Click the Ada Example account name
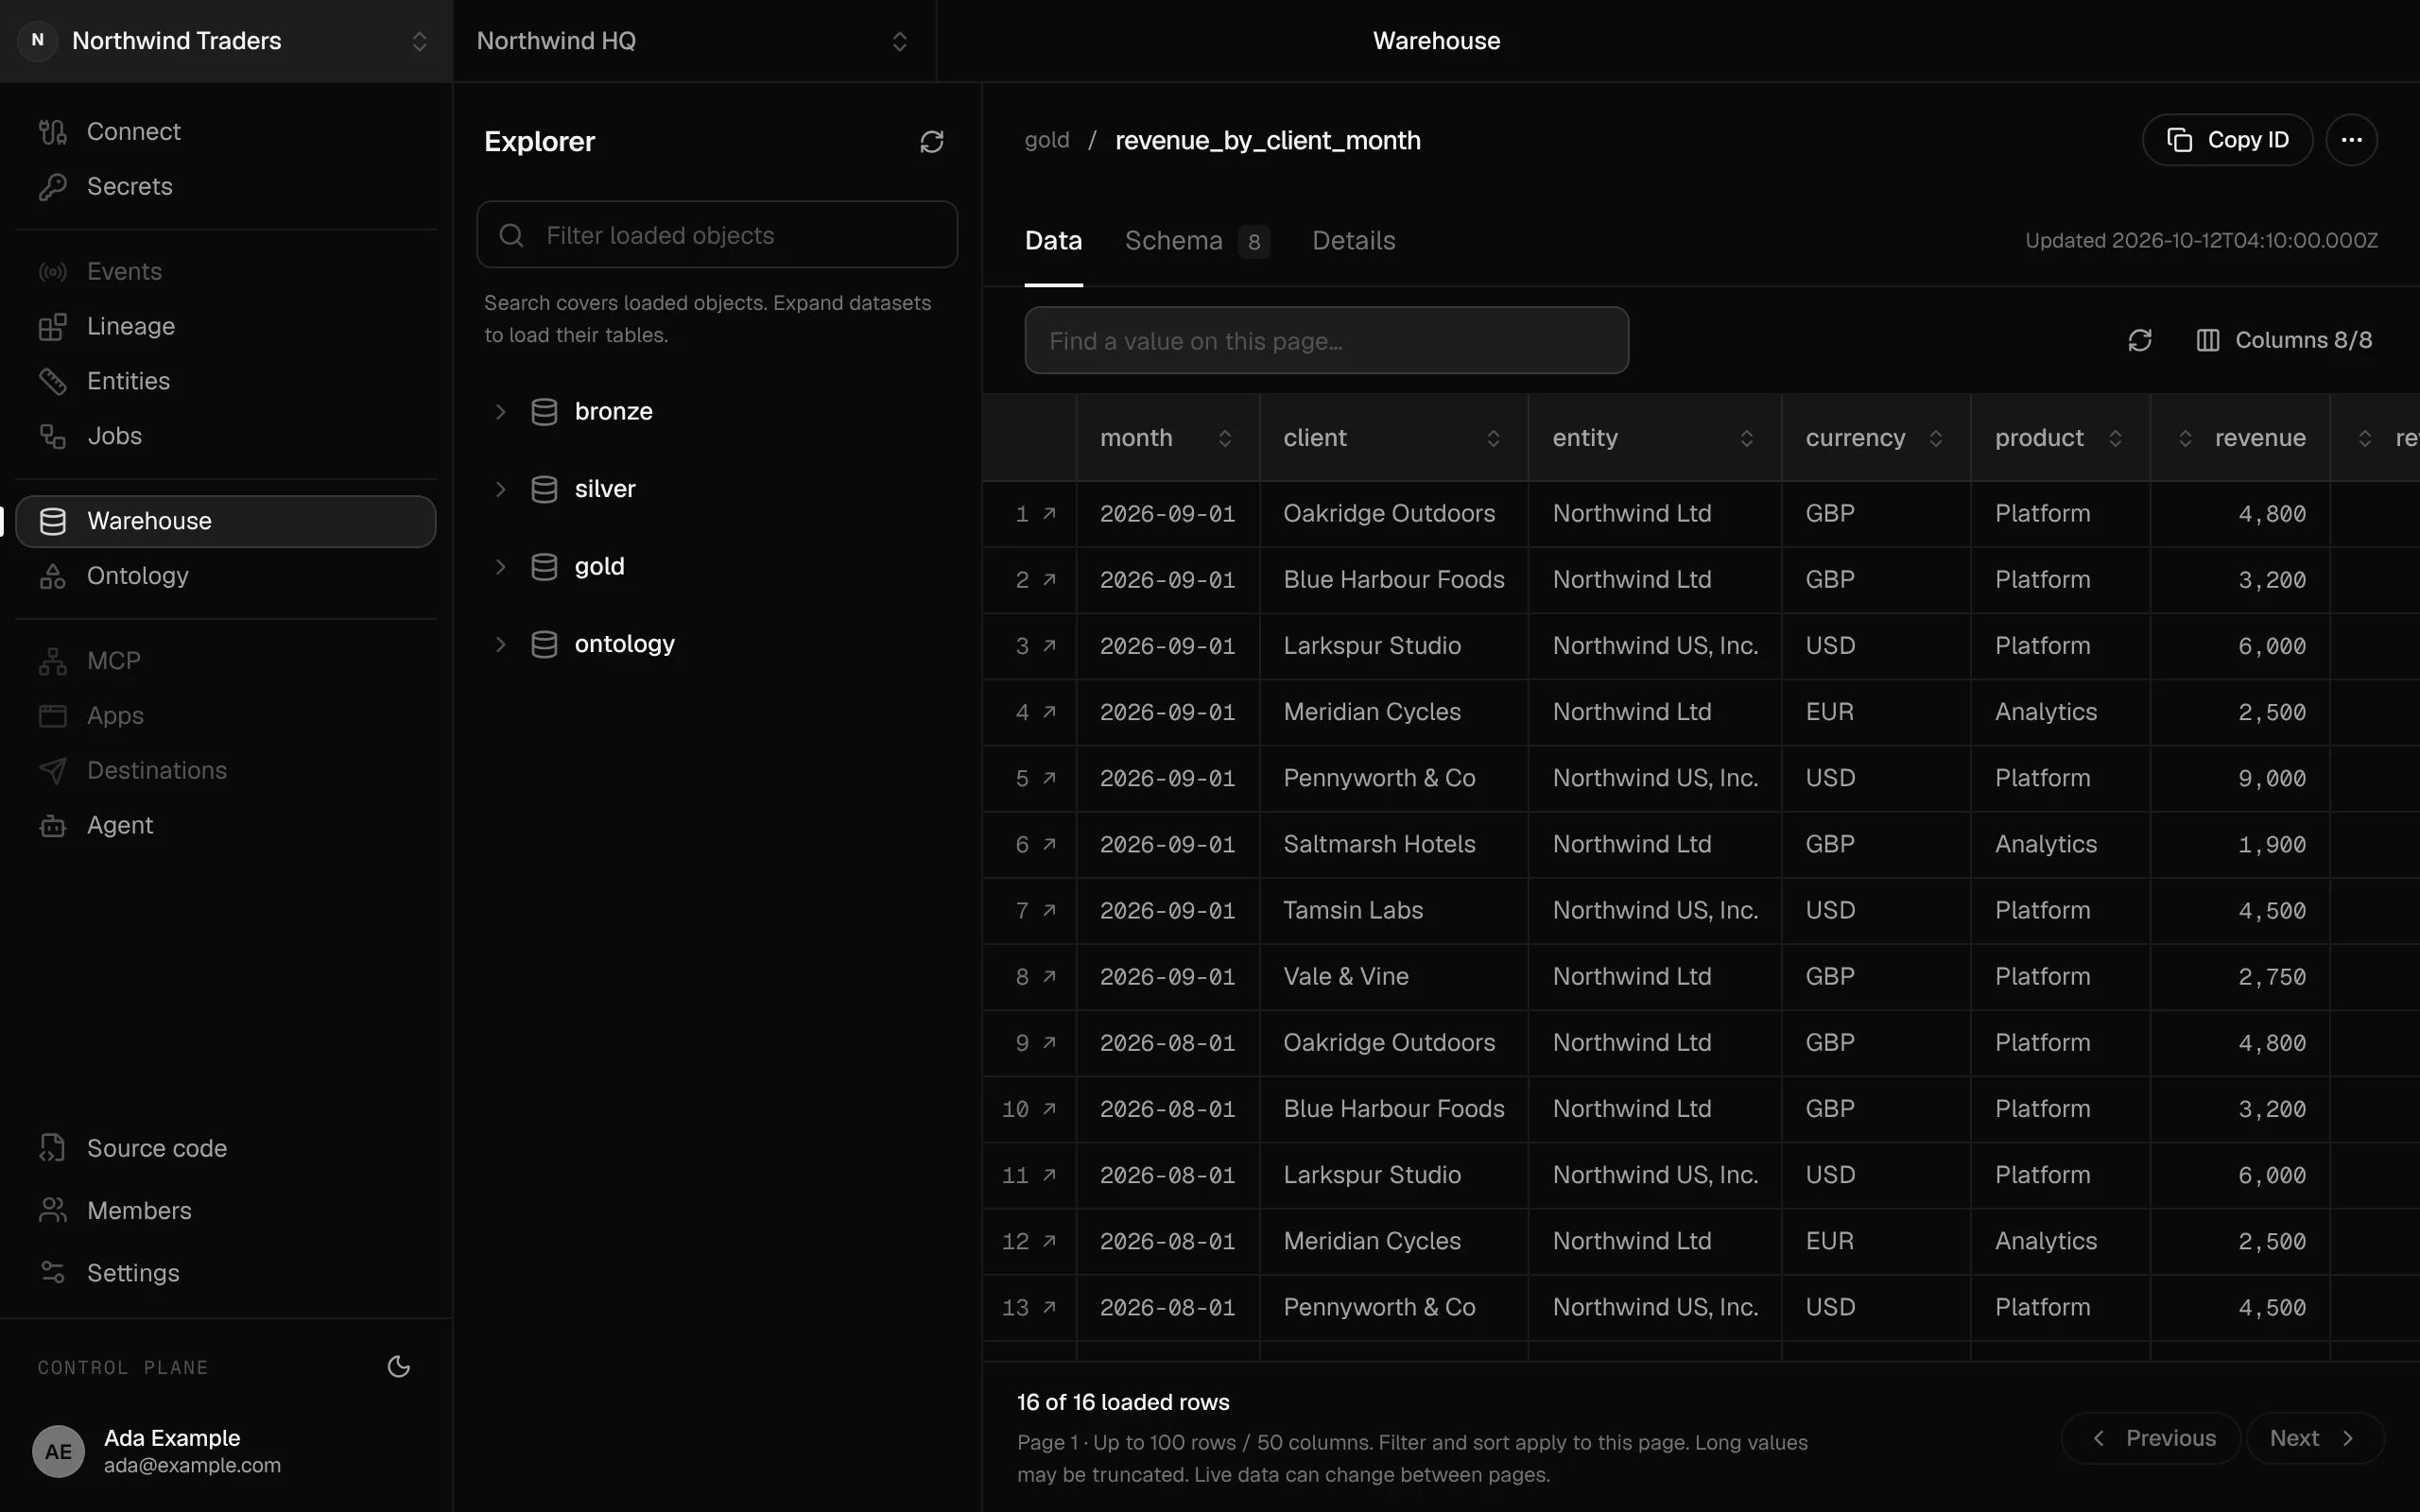 tap(172, 1438)
